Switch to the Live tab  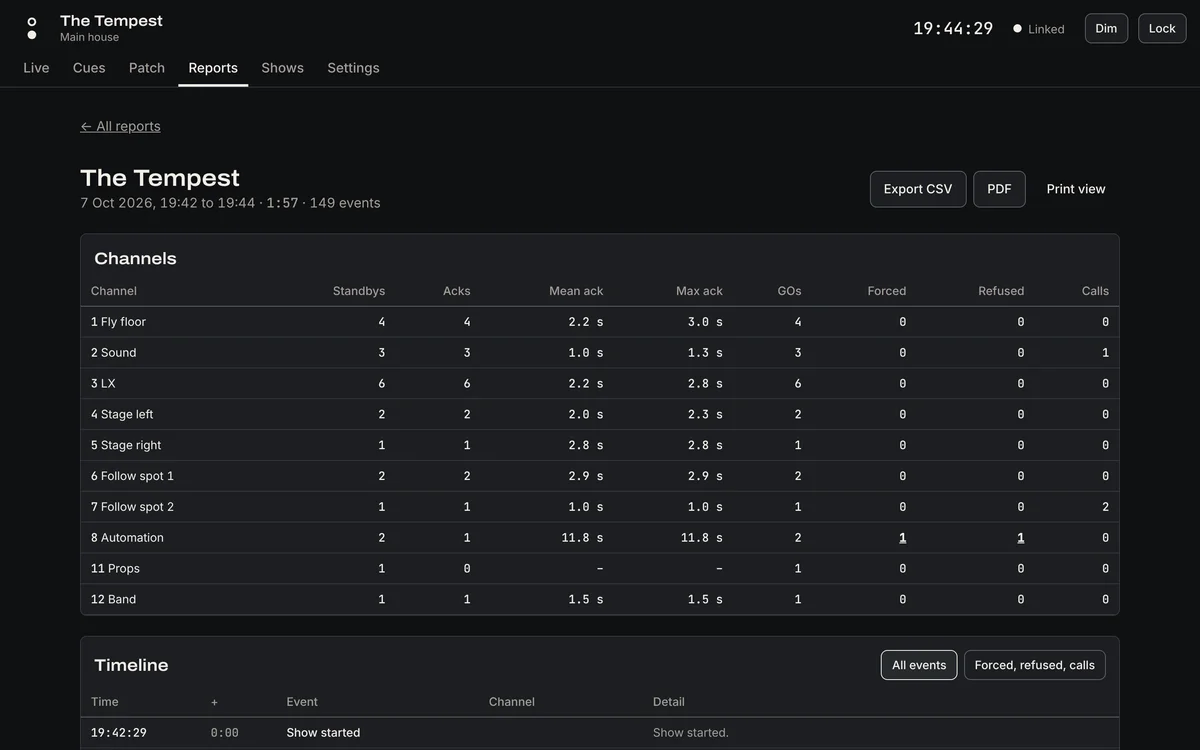click(36, 68)
